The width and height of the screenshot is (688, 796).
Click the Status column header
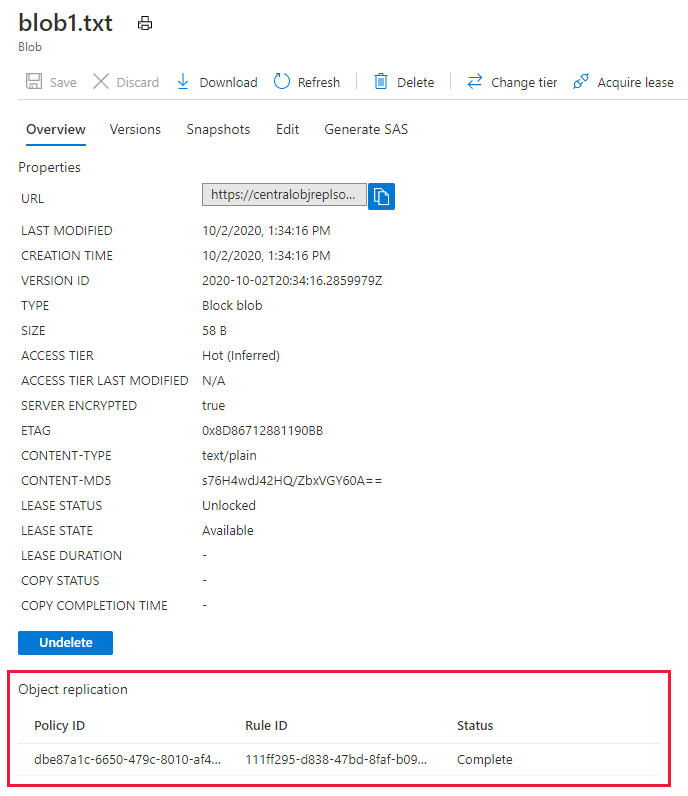pos(475,726)
